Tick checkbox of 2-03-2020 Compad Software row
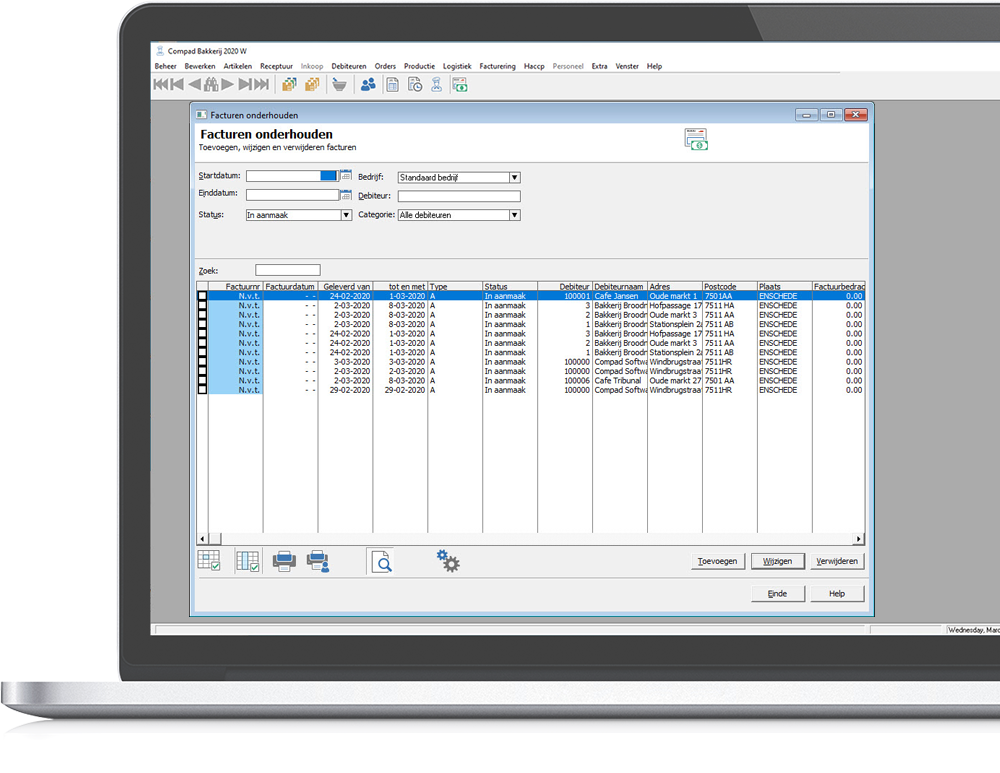The width and height of the screenshot is (1000, 773). point(202,371)
